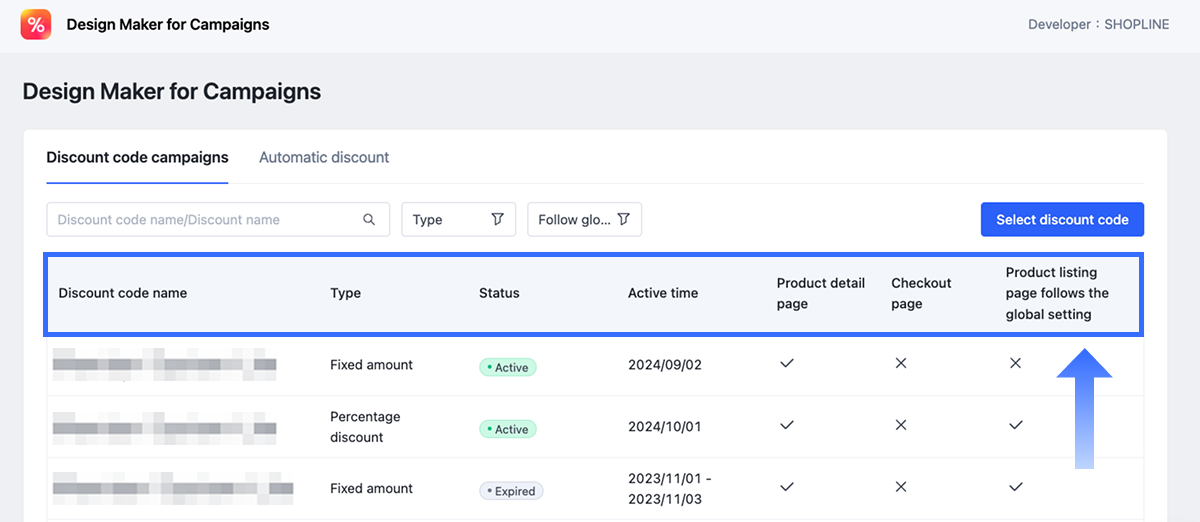This screenshot has height=522, width=1200.
Task: Click the Active time column header
Action: point(662,293)
